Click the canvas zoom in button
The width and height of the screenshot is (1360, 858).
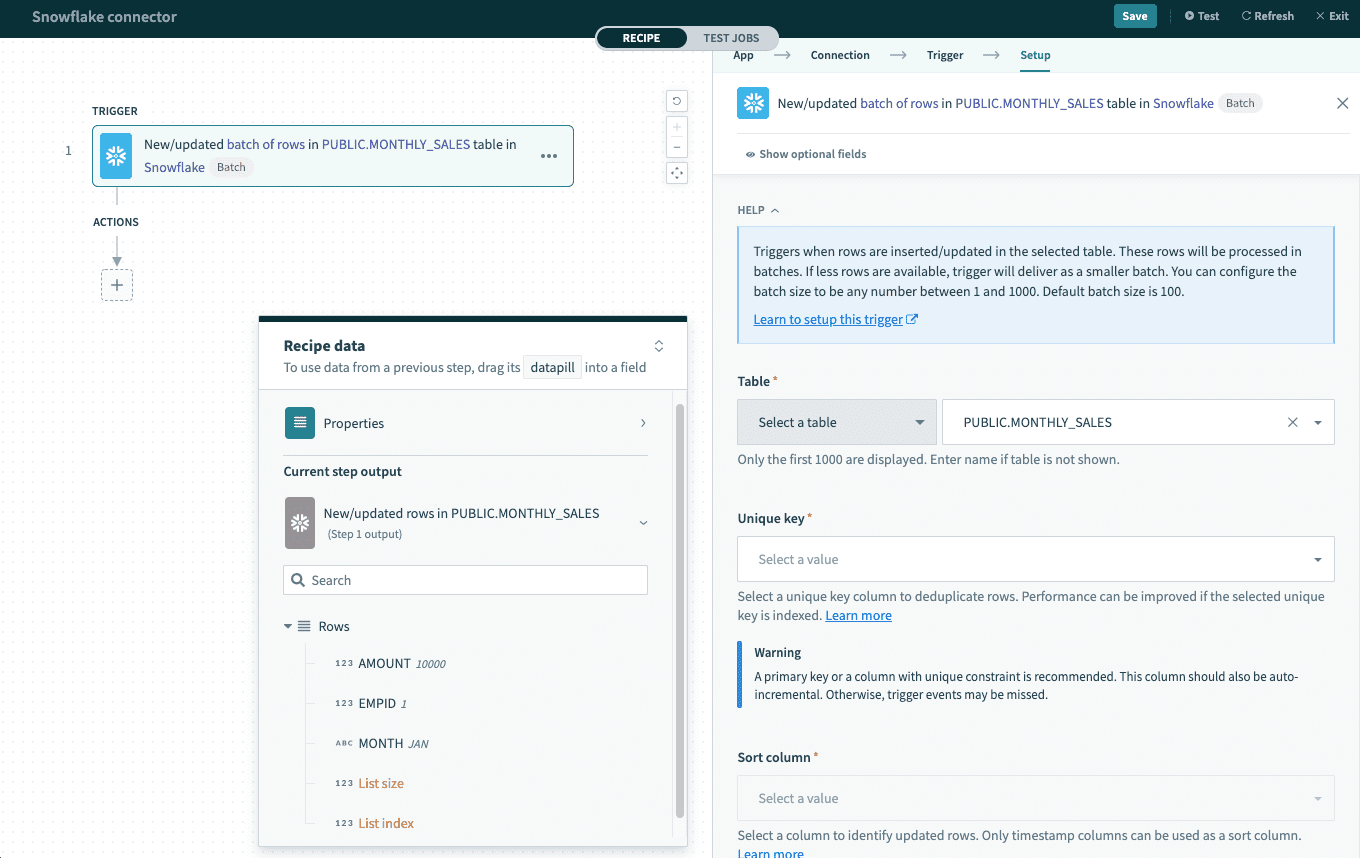point(677,128)
